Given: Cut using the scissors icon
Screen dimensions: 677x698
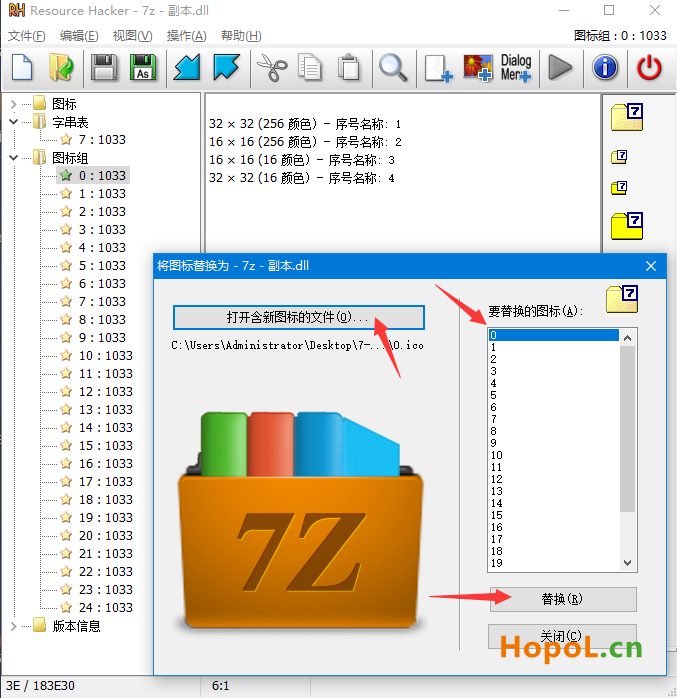Looking at the screenshot, I should click(272, 68).
